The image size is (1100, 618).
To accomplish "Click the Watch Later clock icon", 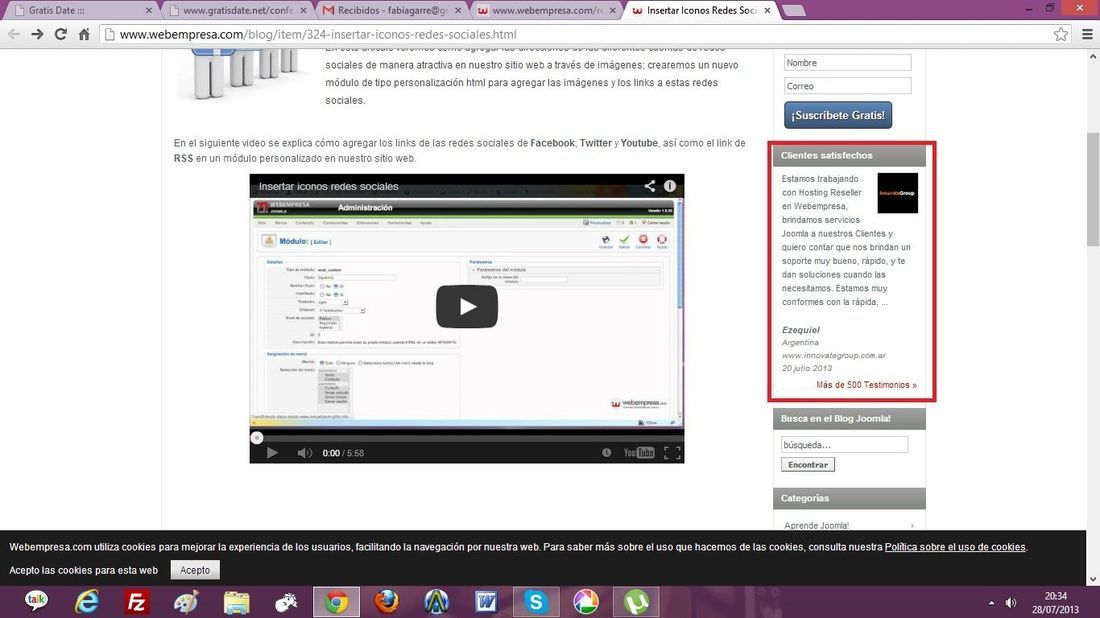I will pyautogui.click(x=606, y=452).
